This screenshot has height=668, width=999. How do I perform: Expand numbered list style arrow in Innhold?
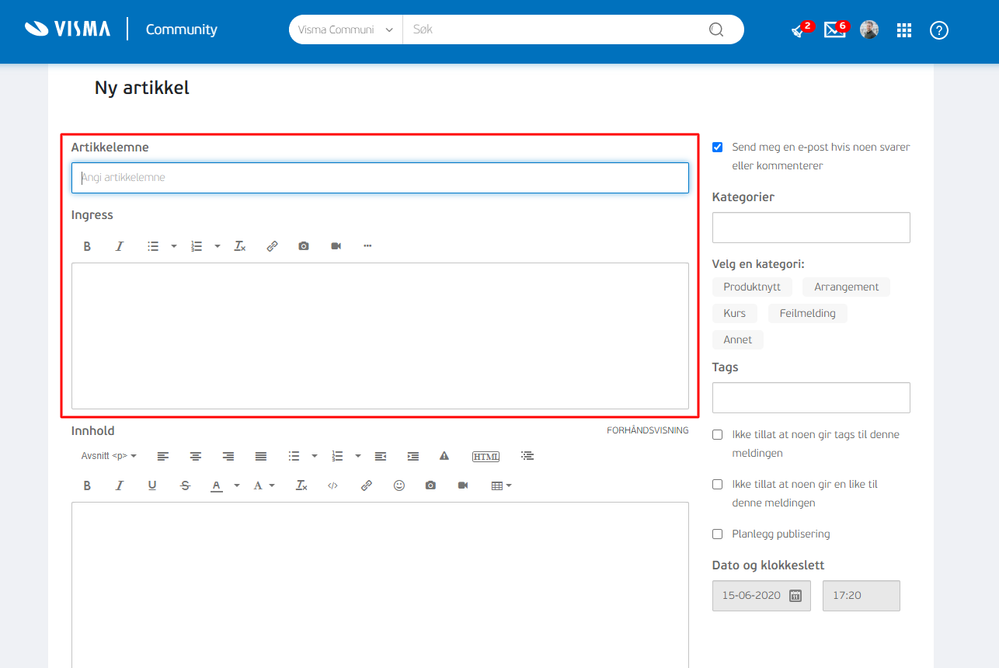point(358,456)
